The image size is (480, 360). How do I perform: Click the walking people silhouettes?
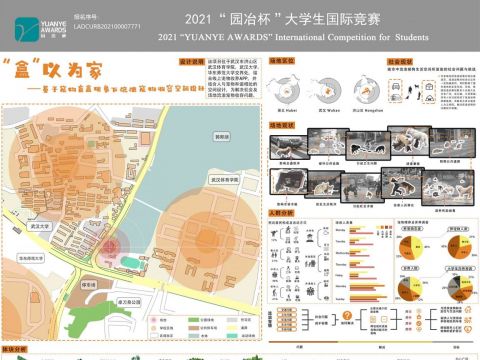[x=413, y=92]
